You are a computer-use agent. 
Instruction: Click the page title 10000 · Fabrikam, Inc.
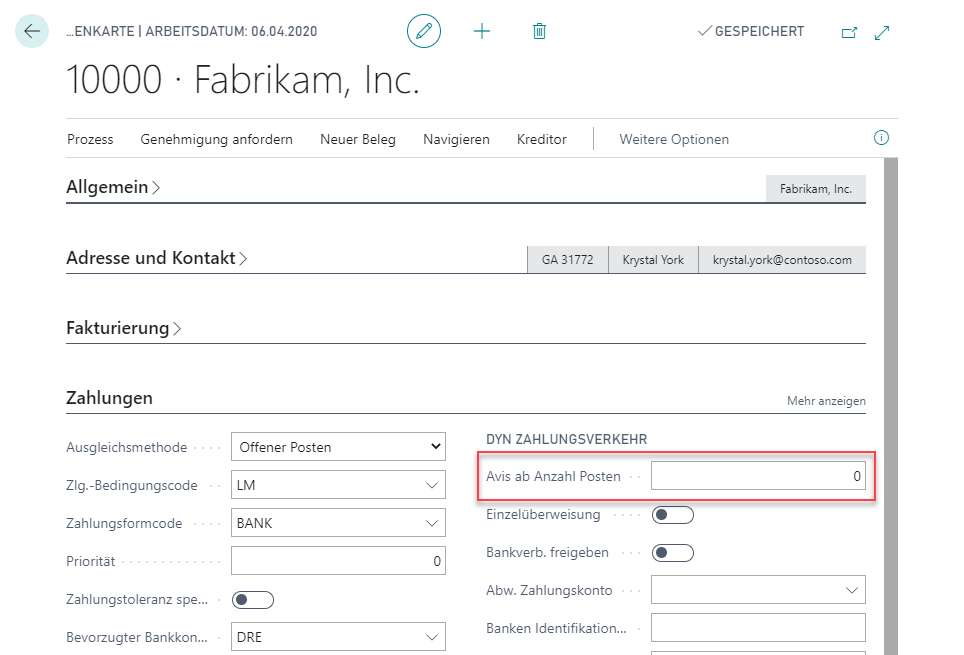[x=243, y=80]
